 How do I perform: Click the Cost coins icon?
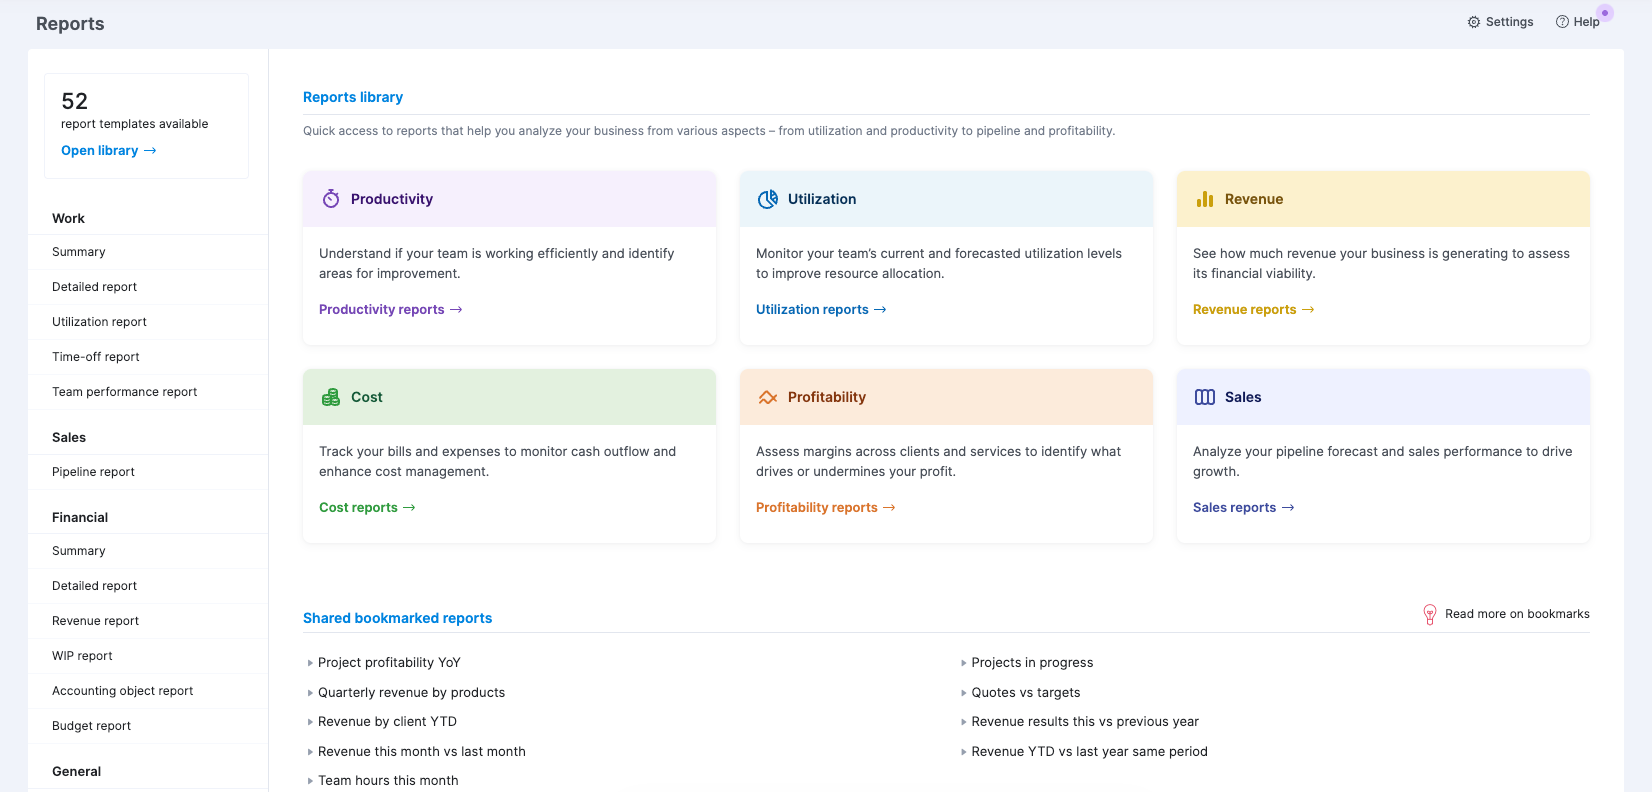point(331,397)
